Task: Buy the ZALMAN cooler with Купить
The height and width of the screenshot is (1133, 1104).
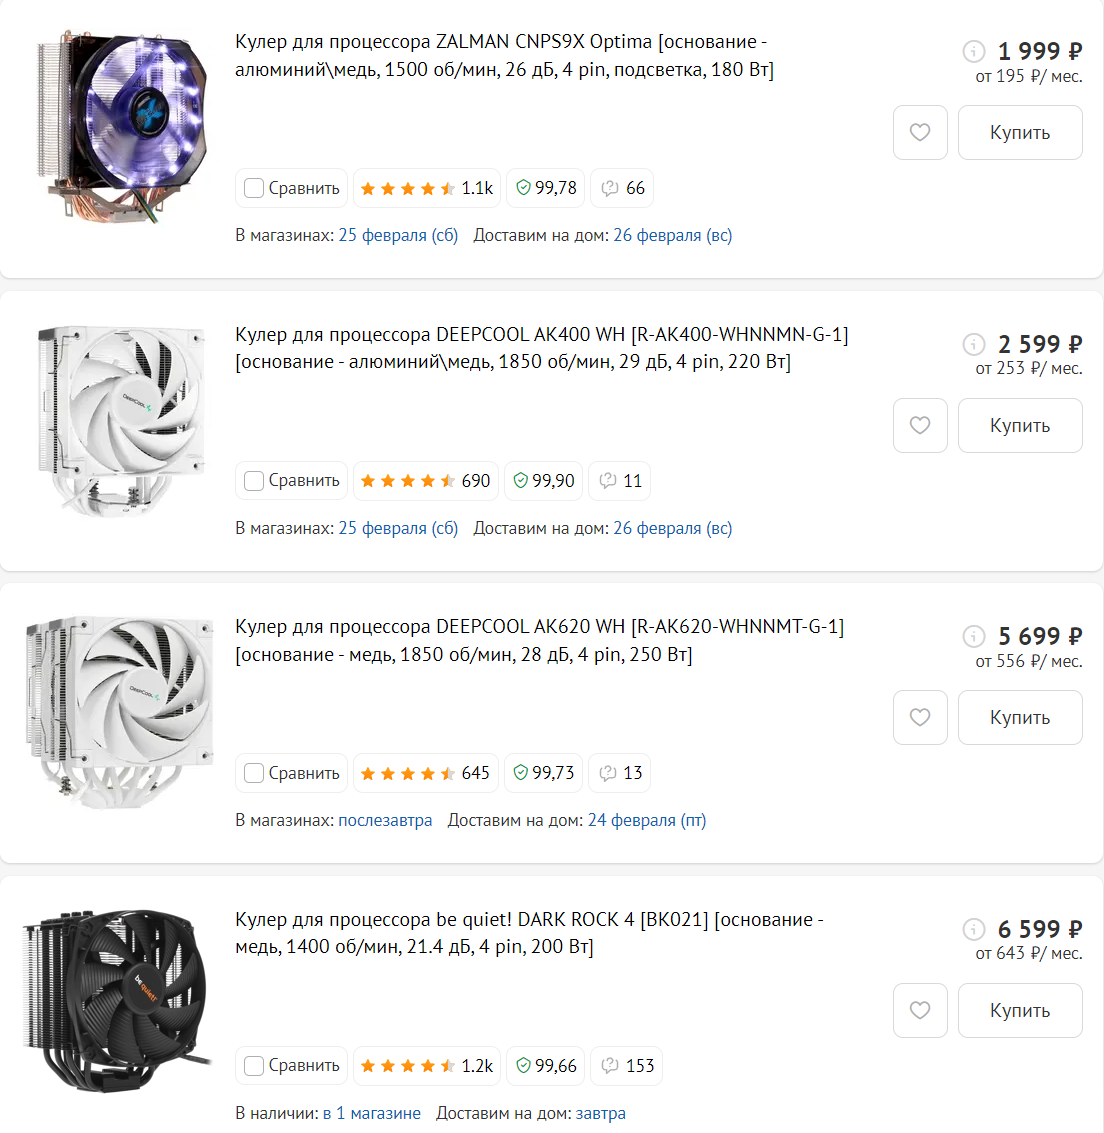Action: point(1019,132)
